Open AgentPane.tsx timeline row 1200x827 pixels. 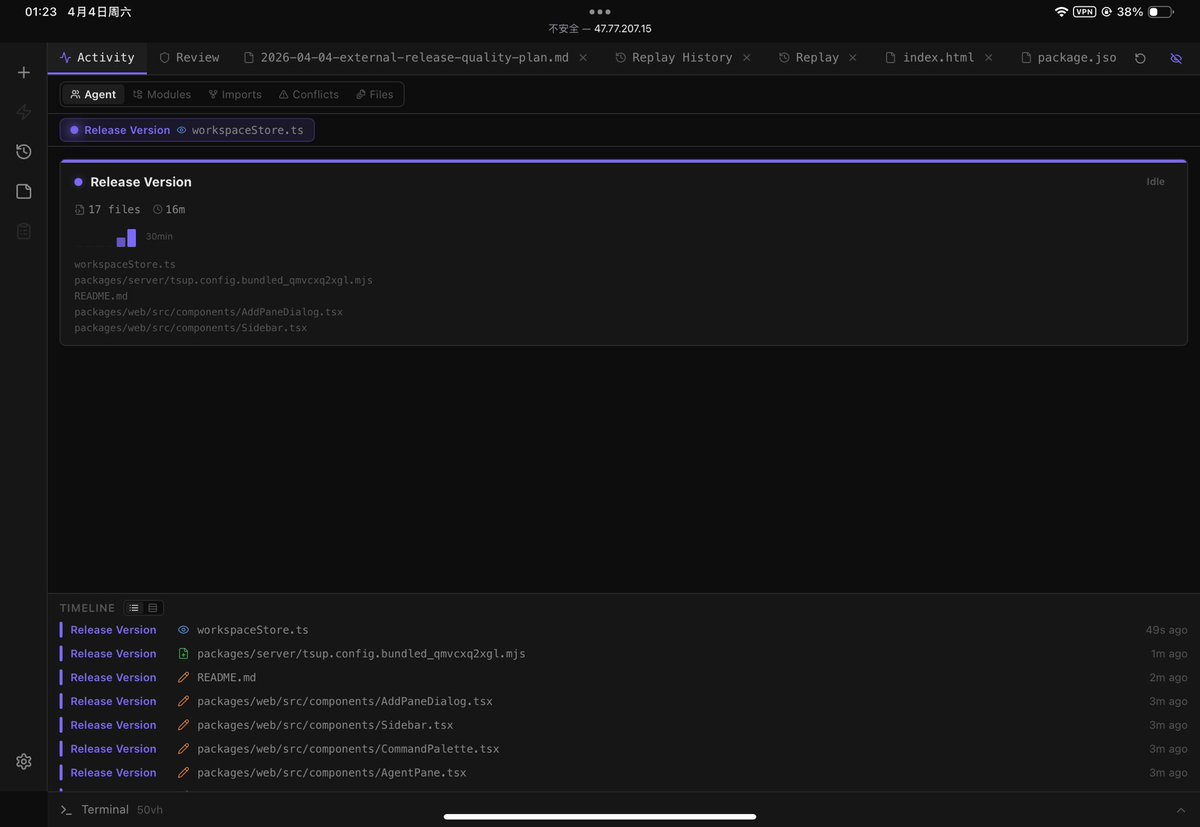tap(623, 773)
